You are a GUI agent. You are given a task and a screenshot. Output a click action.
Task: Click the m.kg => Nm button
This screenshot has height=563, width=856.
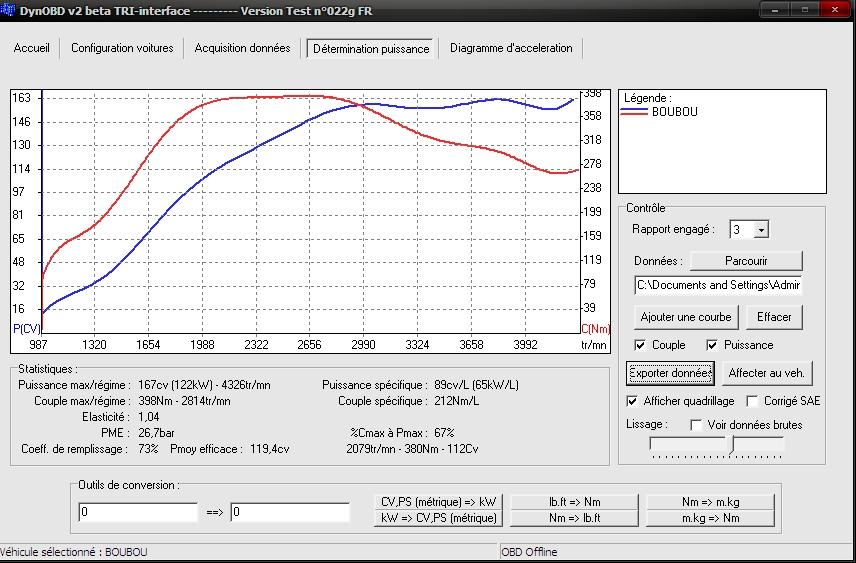coord(710,518)
